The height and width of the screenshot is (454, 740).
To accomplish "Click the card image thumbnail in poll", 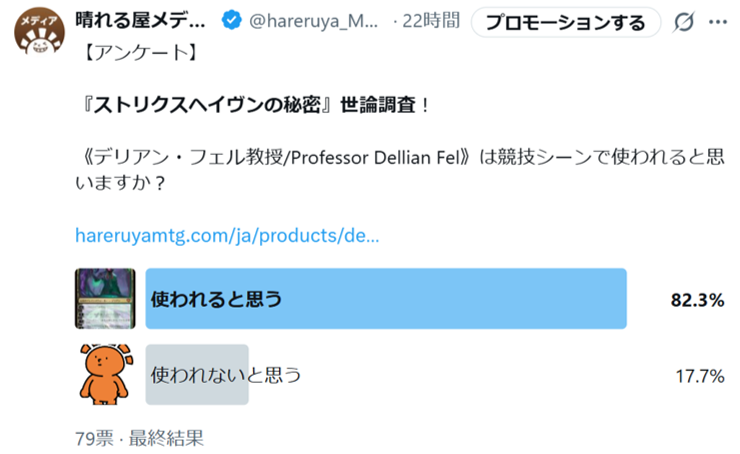I will pyautogui.click(x=105, y=298).
